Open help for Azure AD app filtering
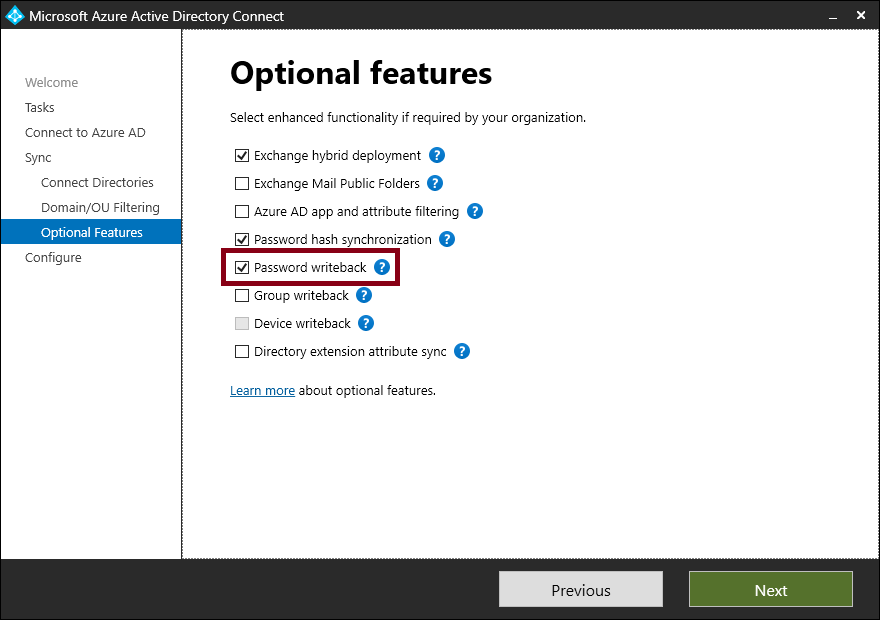Image resolution: width=880 pixels, height=620 pixels. pos(475,212)
